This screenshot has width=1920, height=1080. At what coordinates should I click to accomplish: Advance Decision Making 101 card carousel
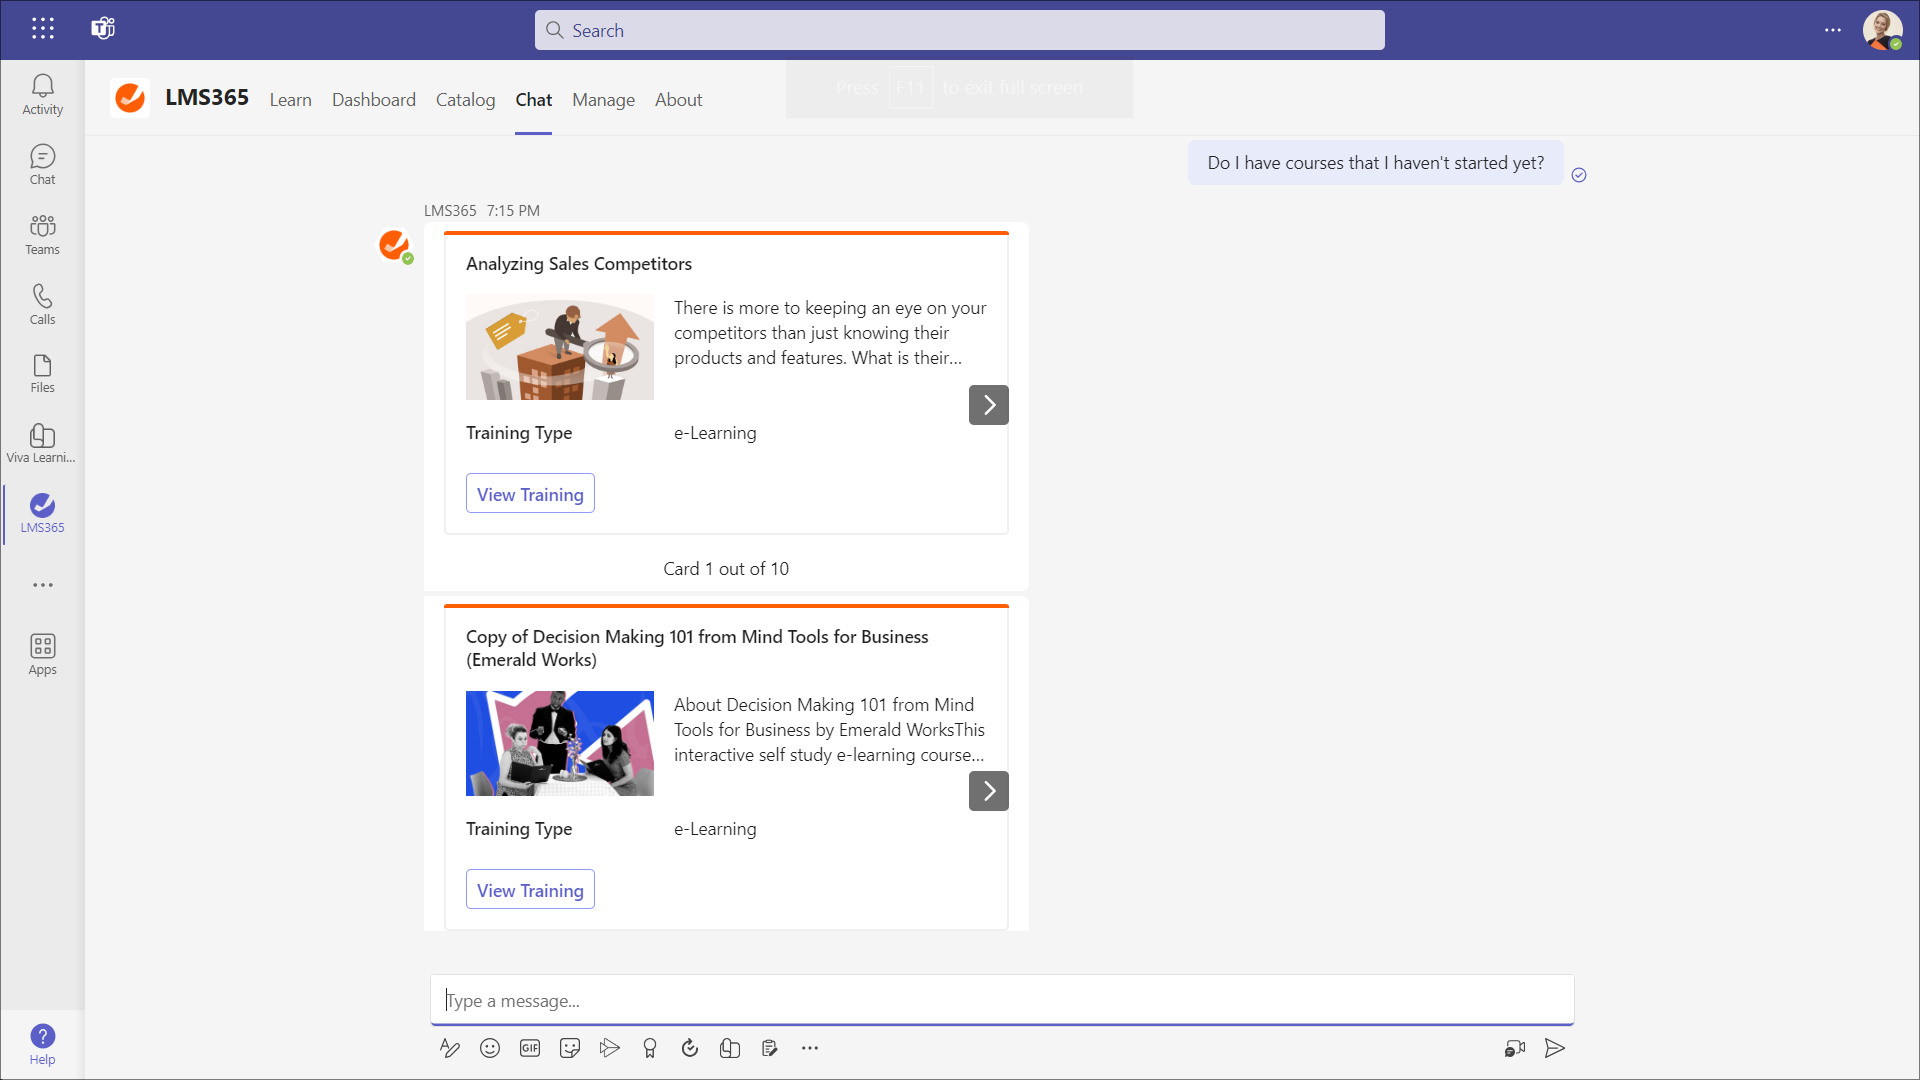(988, 791)
